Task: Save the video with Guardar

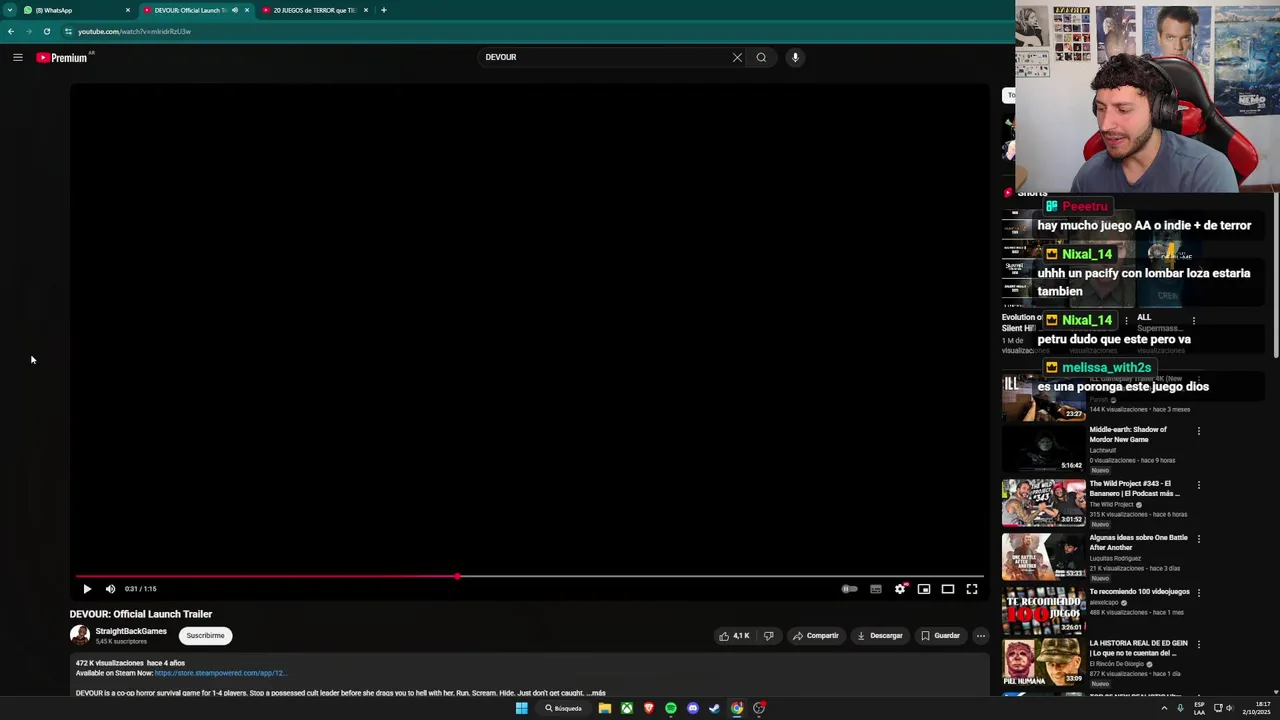Action: coord(940,635)
